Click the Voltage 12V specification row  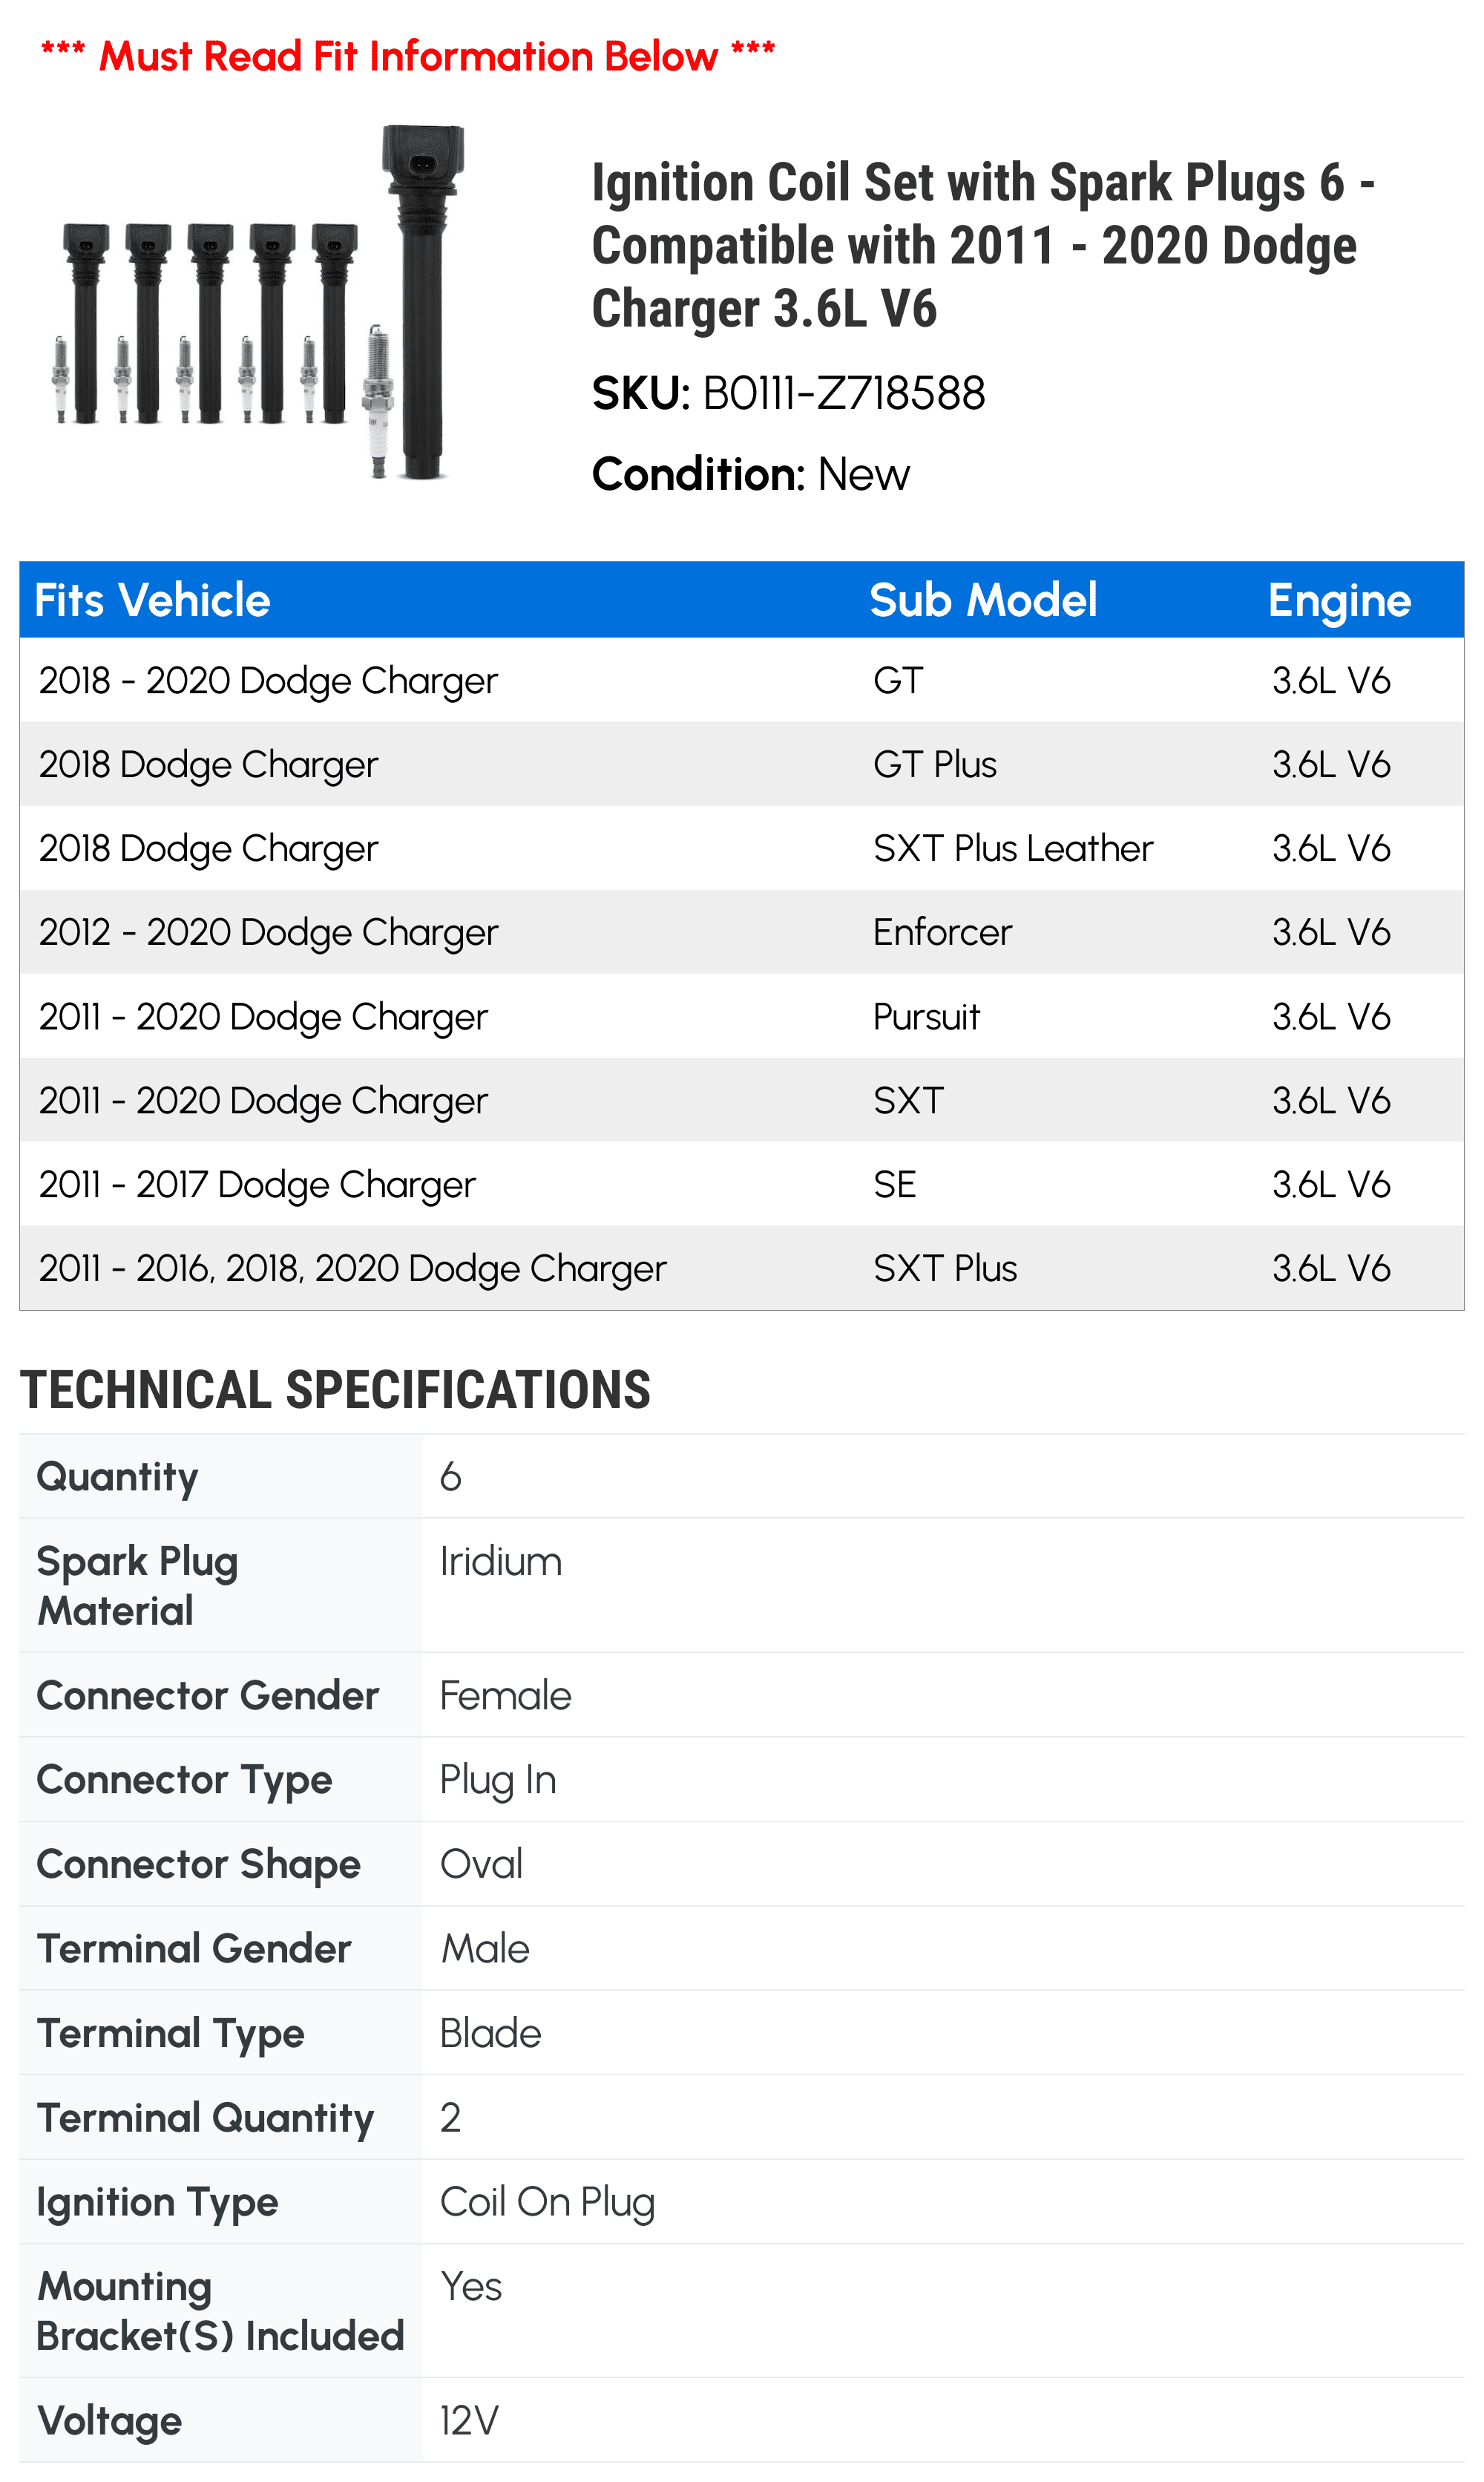(x=742, y=2420)
